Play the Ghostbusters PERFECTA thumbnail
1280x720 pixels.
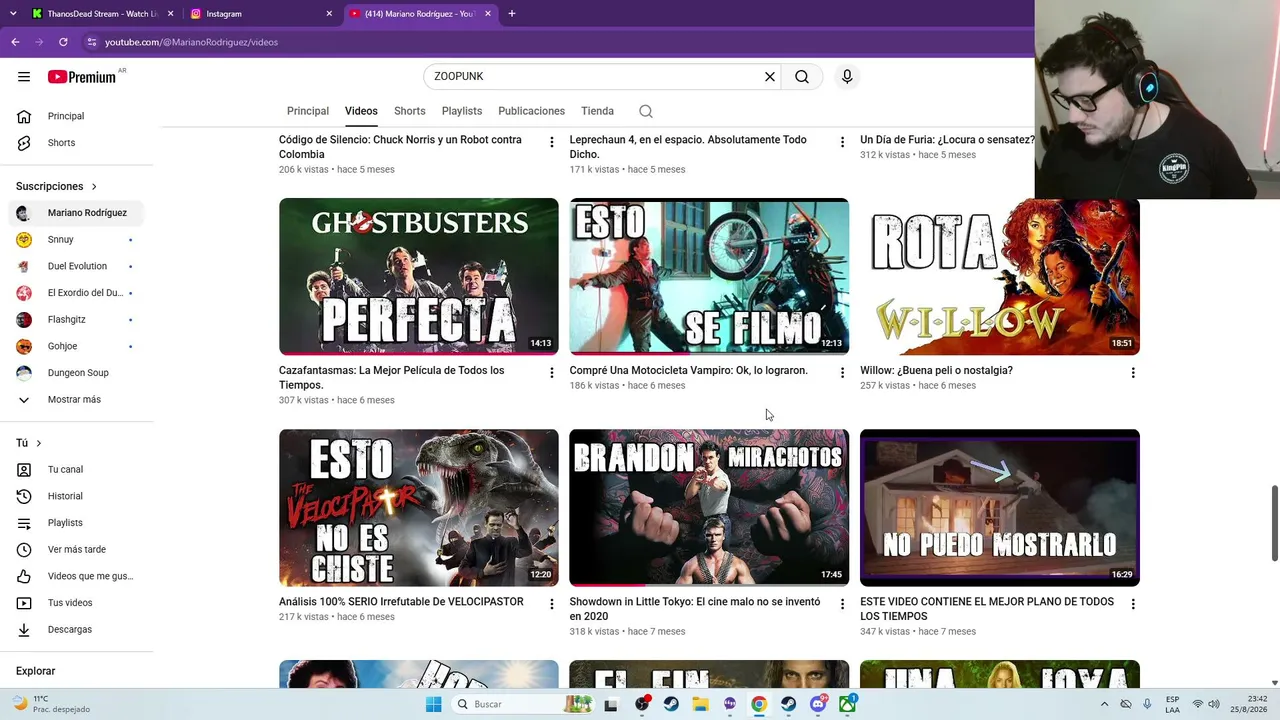[419, 276]
